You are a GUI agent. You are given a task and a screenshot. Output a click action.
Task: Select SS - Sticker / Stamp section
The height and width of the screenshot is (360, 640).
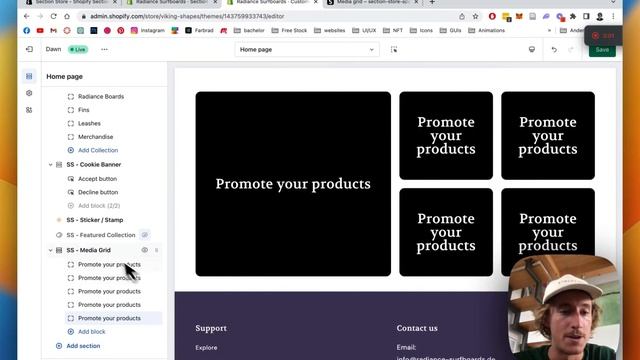(x=94, y=220)
